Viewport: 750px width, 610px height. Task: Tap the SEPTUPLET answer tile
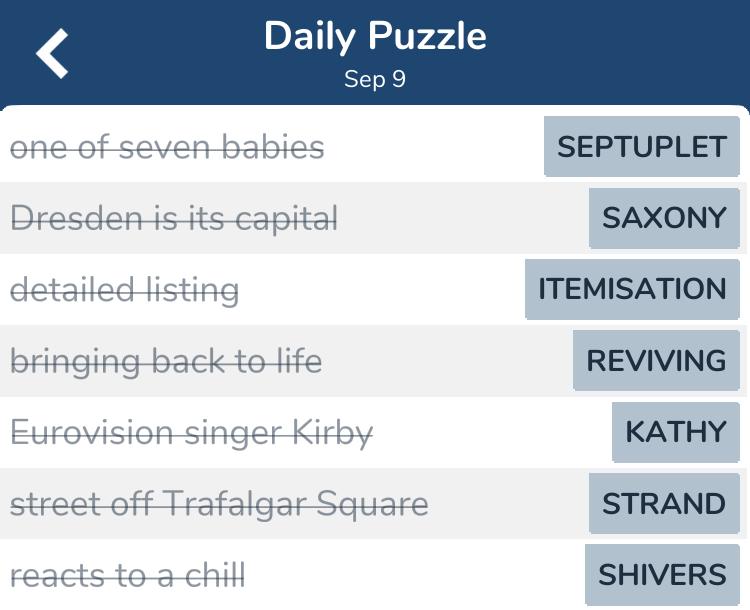[641, 146]
